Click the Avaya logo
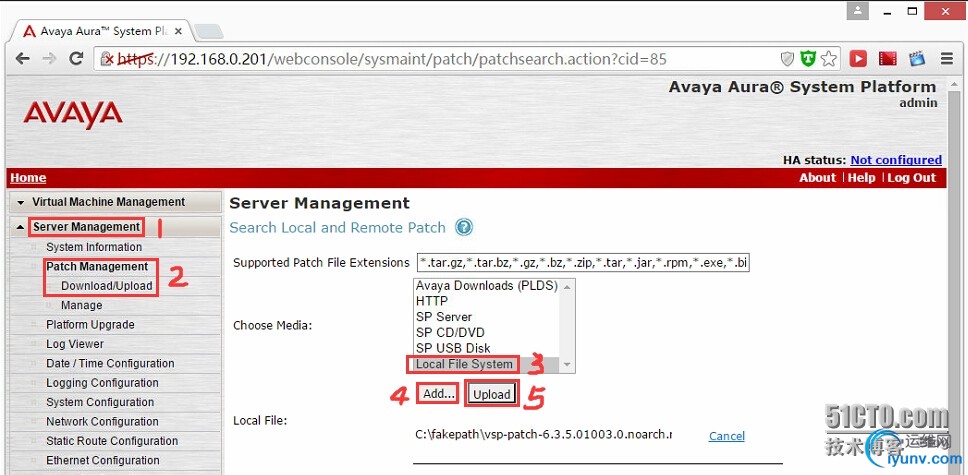The image size is (968, 475). [73, 115]
